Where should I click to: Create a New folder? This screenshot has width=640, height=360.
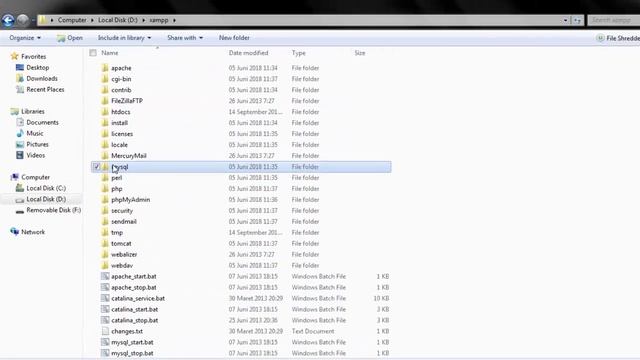(x=234, y=38)
